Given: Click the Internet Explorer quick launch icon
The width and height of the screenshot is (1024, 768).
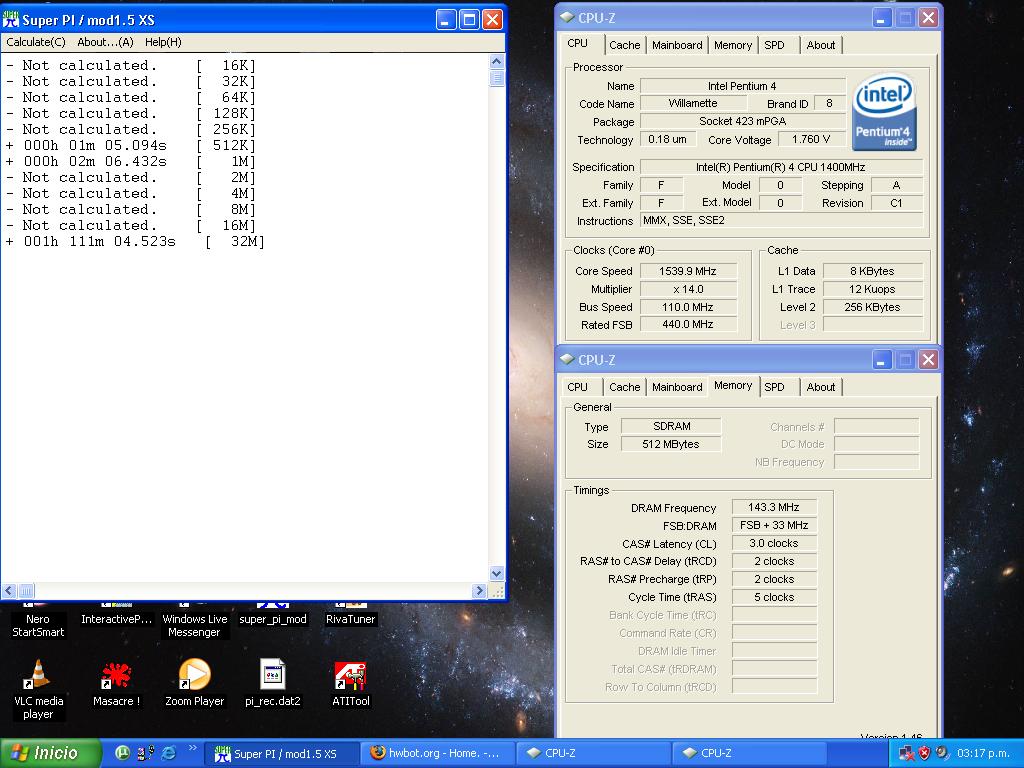Looking at the screenshot, I should pos(168,752).
